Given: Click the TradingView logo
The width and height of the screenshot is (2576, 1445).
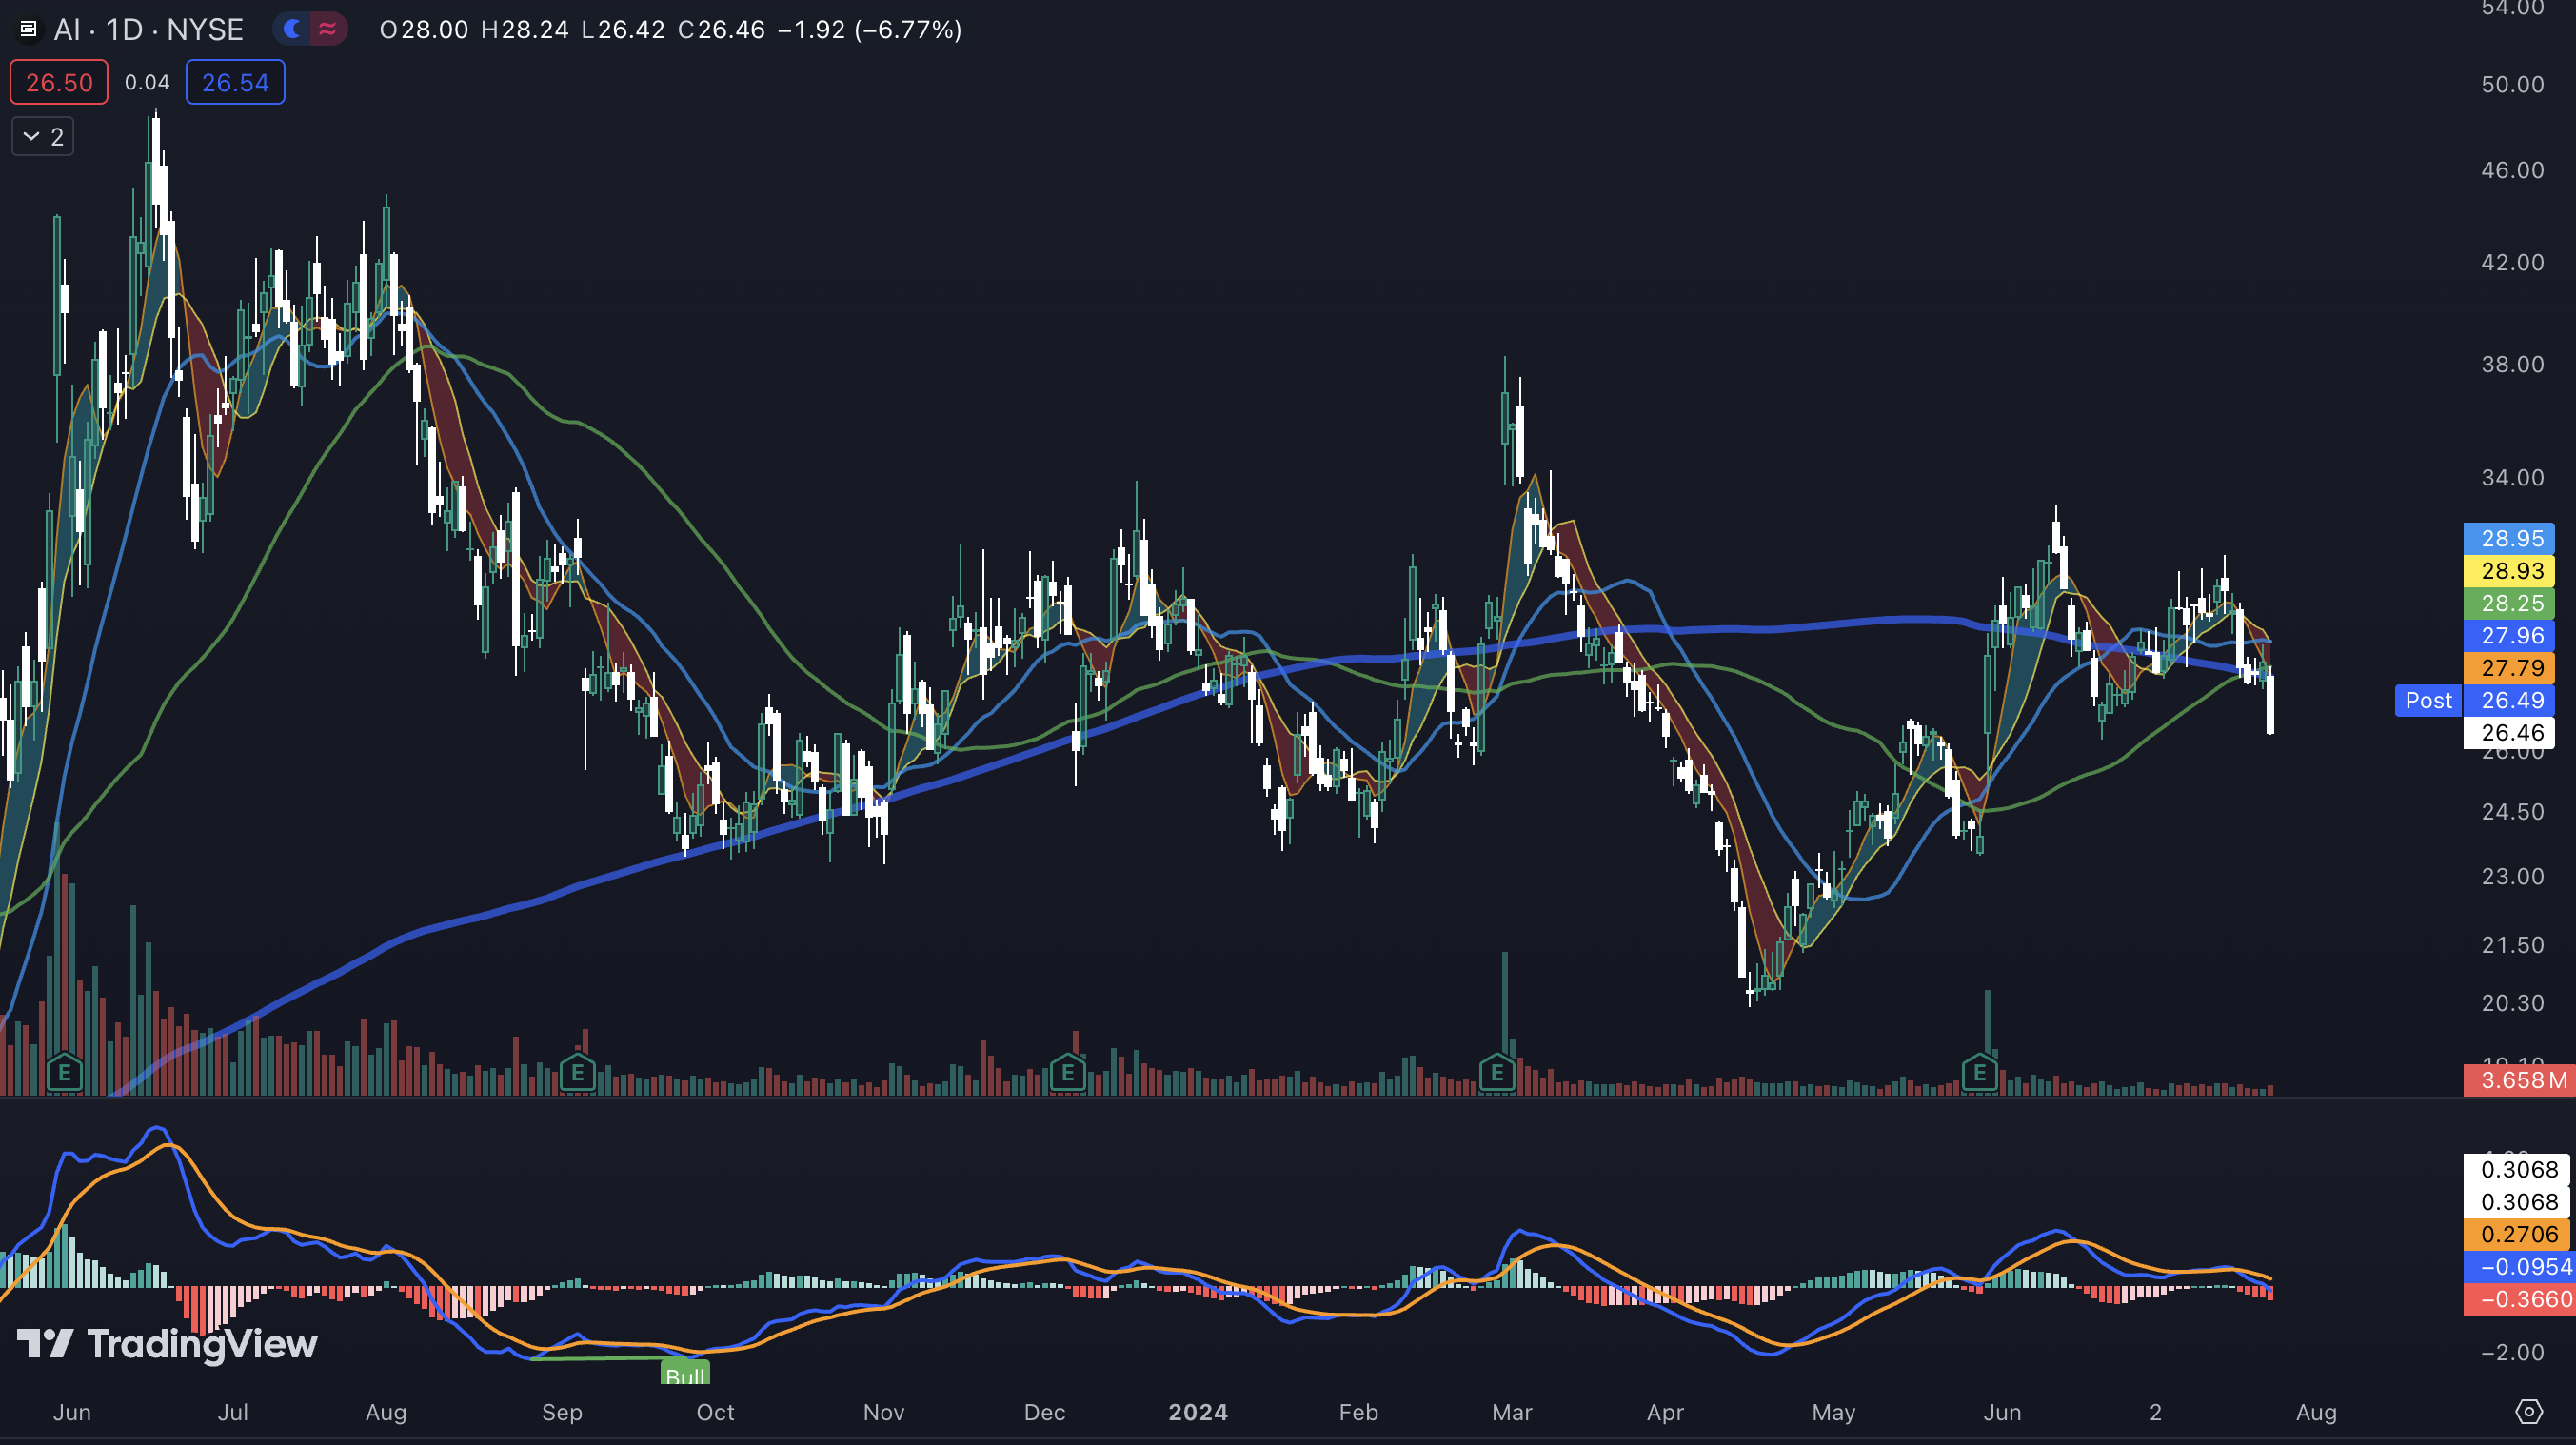Looking at the screenshot, I should [x=167, y=1343].
